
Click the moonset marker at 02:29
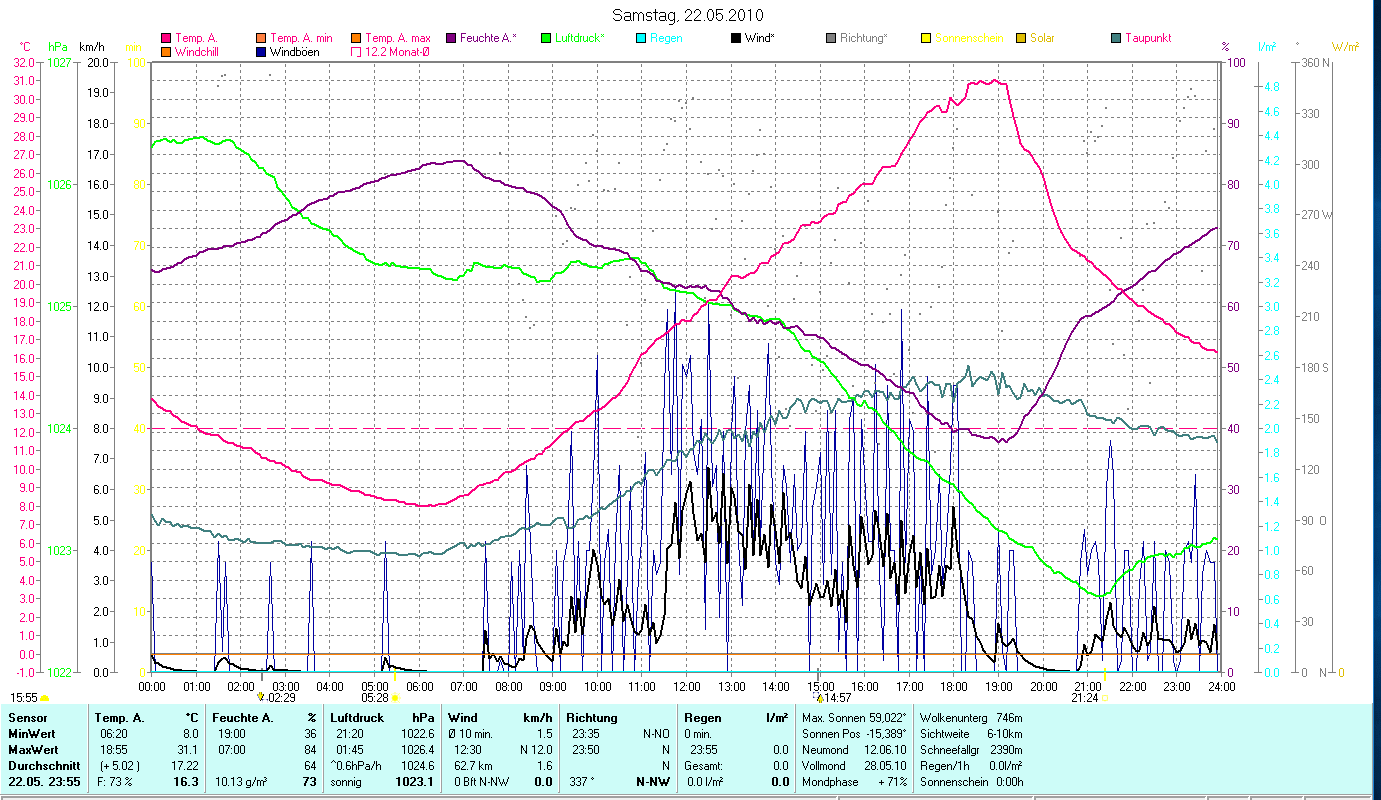point(261,696)
